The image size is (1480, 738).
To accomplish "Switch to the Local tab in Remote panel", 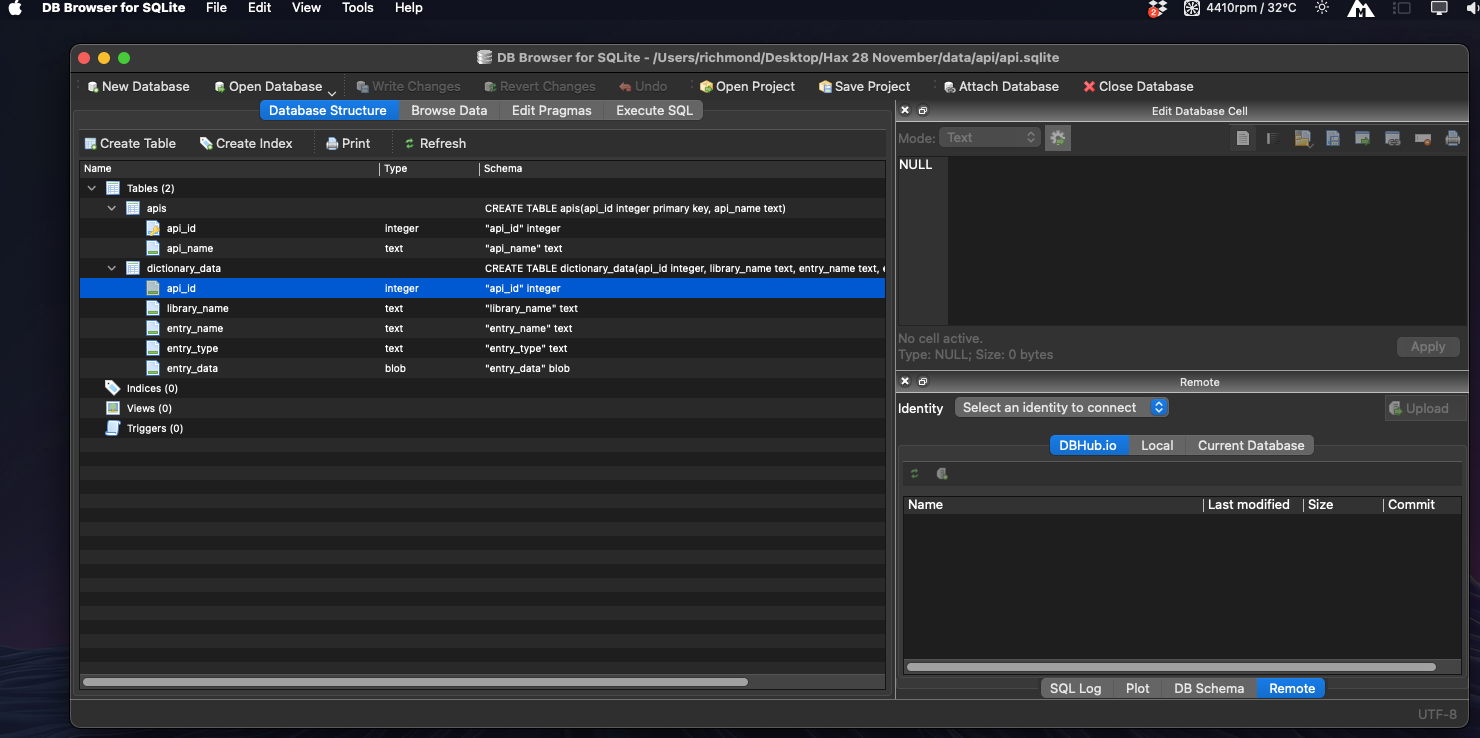I will click(1157, 445).
